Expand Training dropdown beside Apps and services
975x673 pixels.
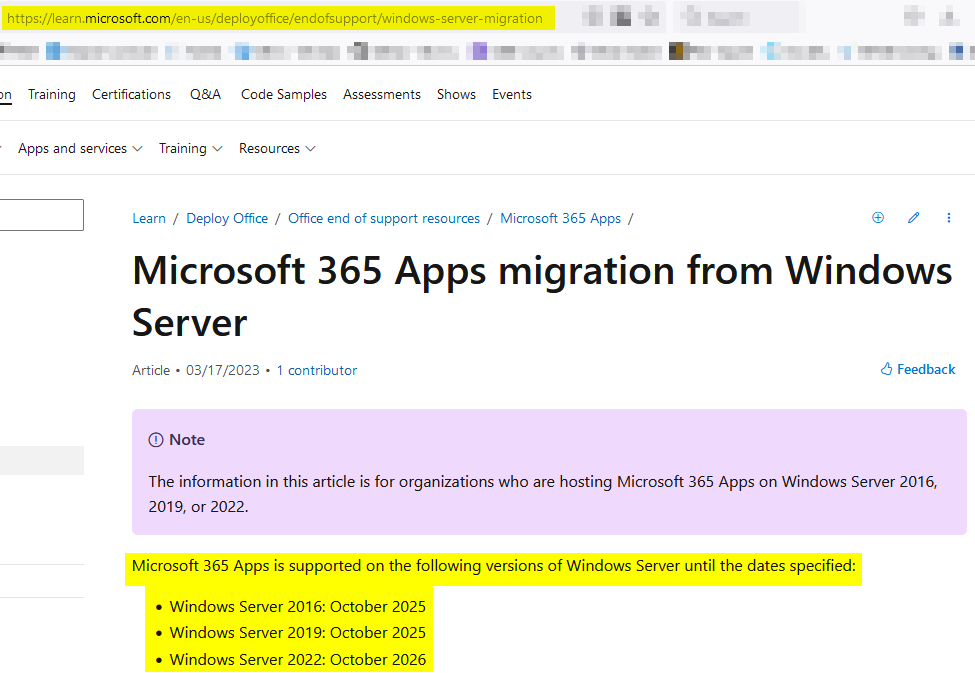point(190,148)
